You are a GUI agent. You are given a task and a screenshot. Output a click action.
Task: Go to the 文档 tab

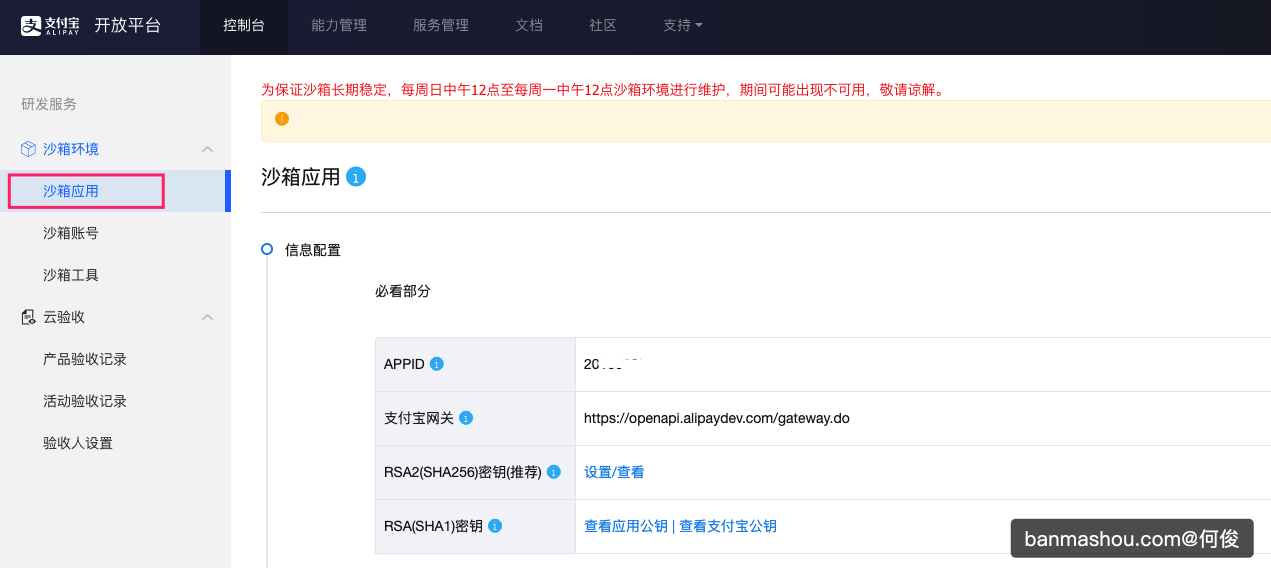[529, 26]
